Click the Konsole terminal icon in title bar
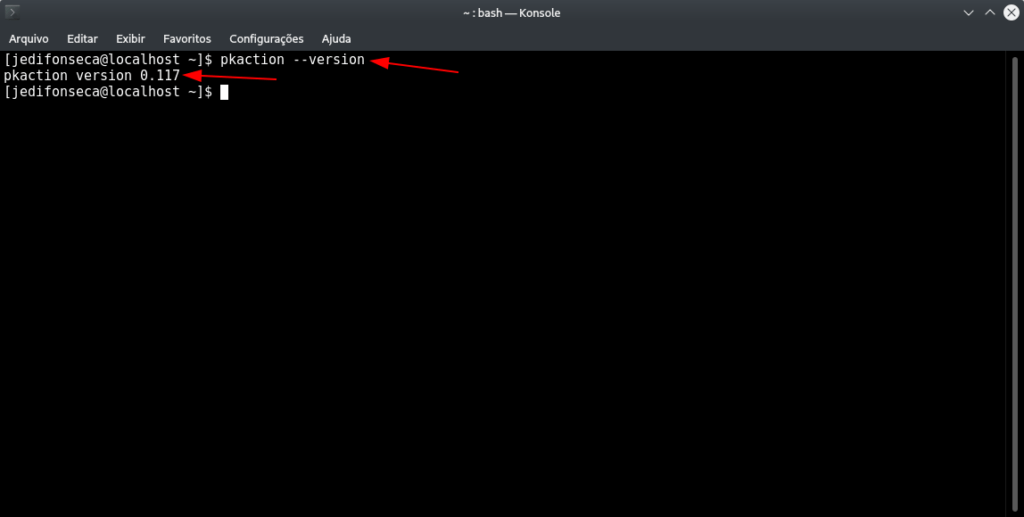The image size is (1024, 517). 12,12
